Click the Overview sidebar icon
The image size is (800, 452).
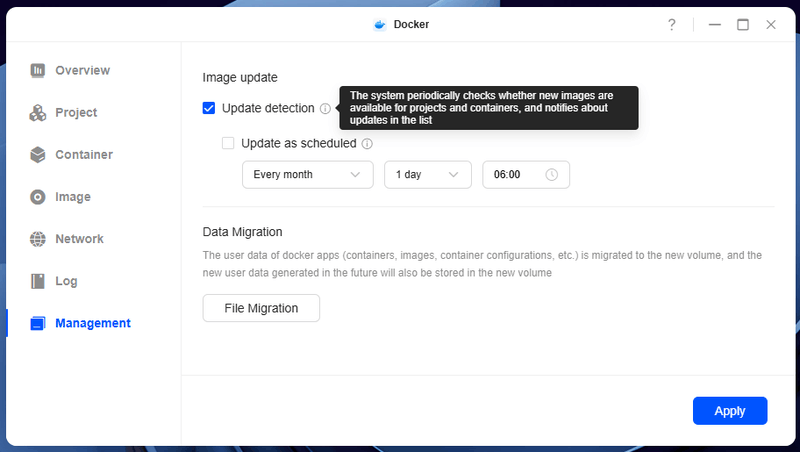(x=37, y=70)
